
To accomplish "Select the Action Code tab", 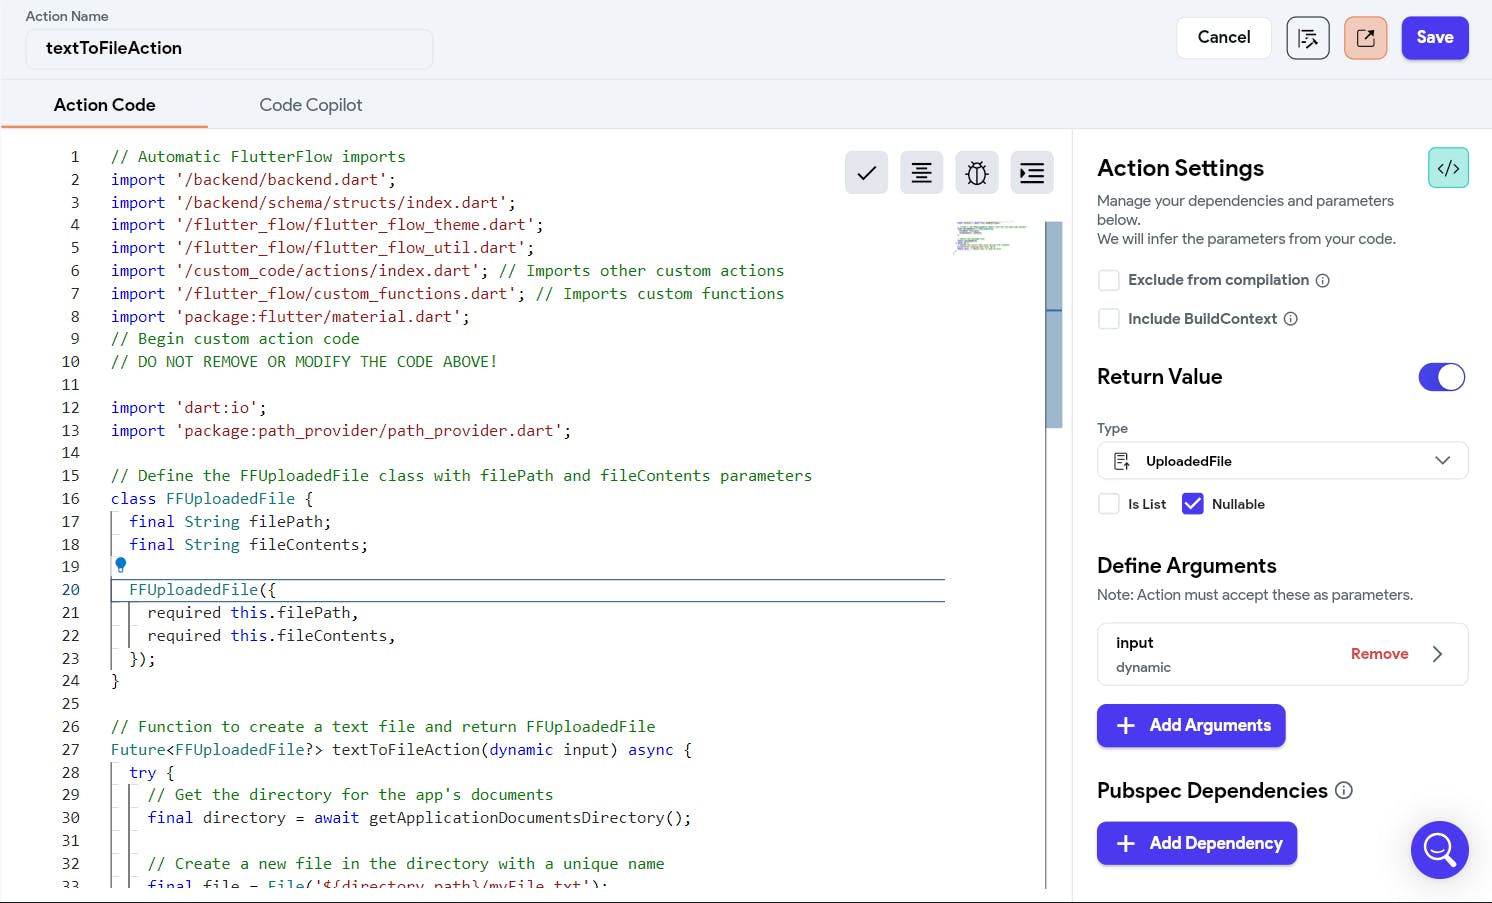I will (x=105, y=105).
